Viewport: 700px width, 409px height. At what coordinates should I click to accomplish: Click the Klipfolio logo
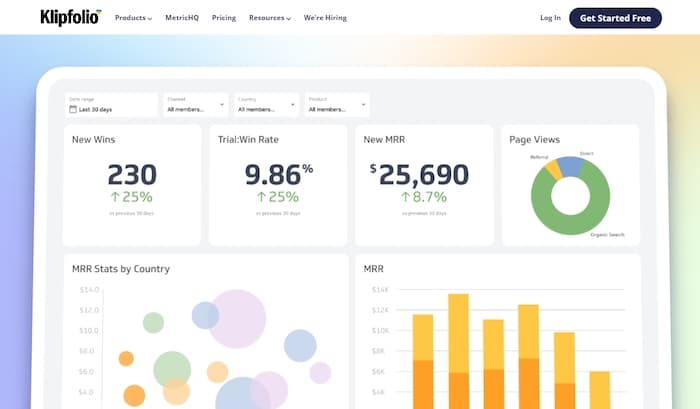tap(71, 17)
